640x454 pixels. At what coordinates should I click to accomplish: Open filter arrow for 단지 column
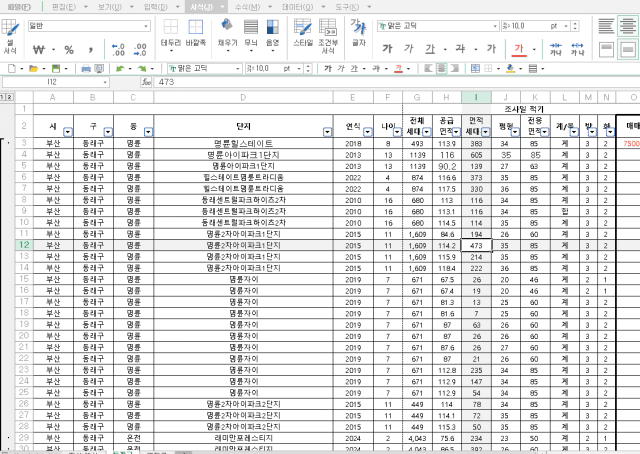click(x=327, y=132)
